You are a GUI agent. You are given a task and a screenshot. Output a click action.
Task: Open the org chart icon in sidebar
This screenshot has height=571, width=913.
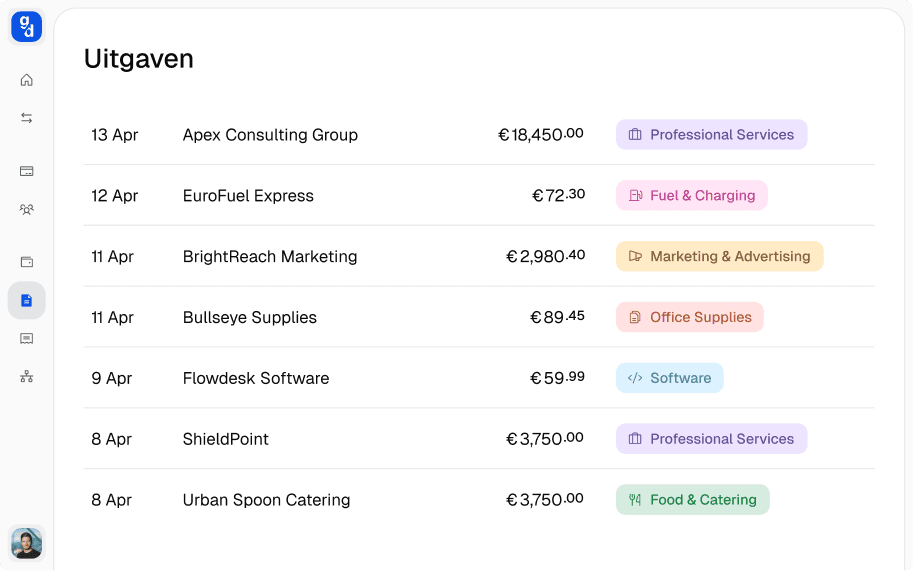tap(27, 377)
